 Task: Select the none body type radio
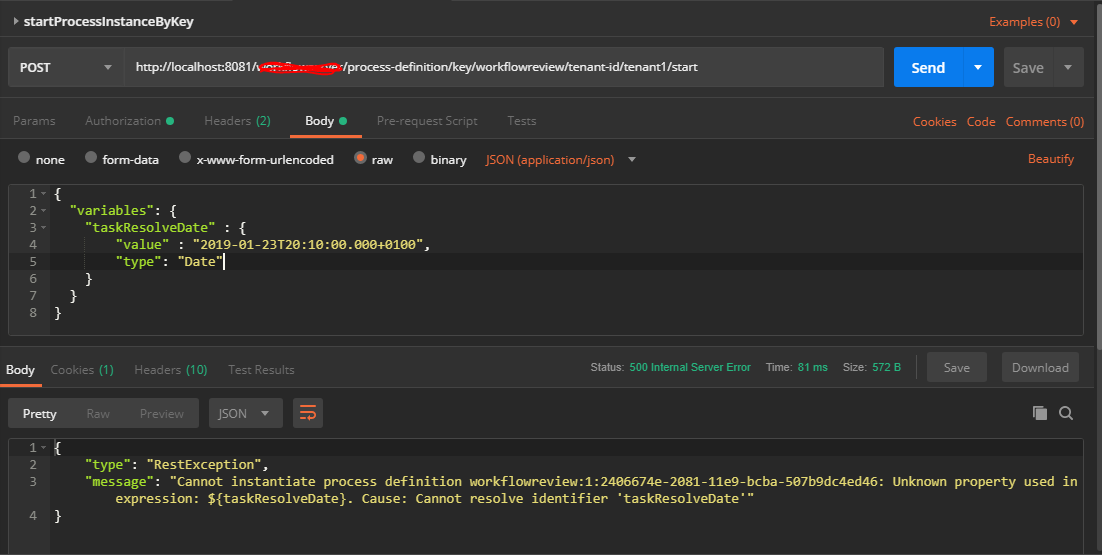point(24,157)
